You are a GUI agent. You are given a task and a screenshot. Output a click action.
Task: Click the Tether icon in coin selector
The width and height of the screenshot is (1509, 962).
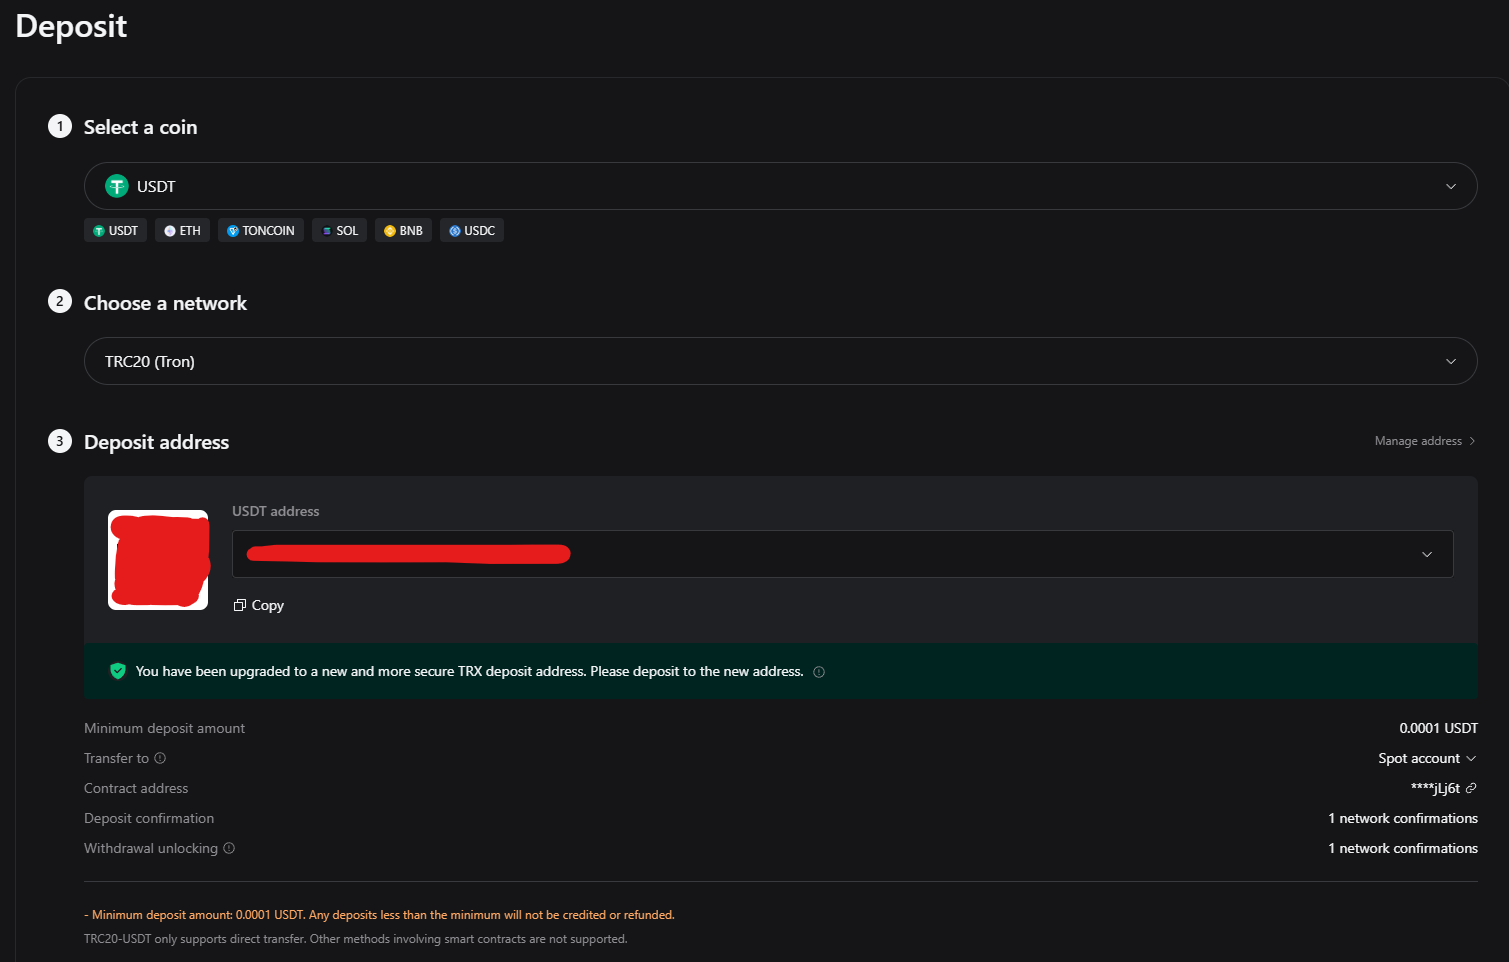tap(117, 186)
